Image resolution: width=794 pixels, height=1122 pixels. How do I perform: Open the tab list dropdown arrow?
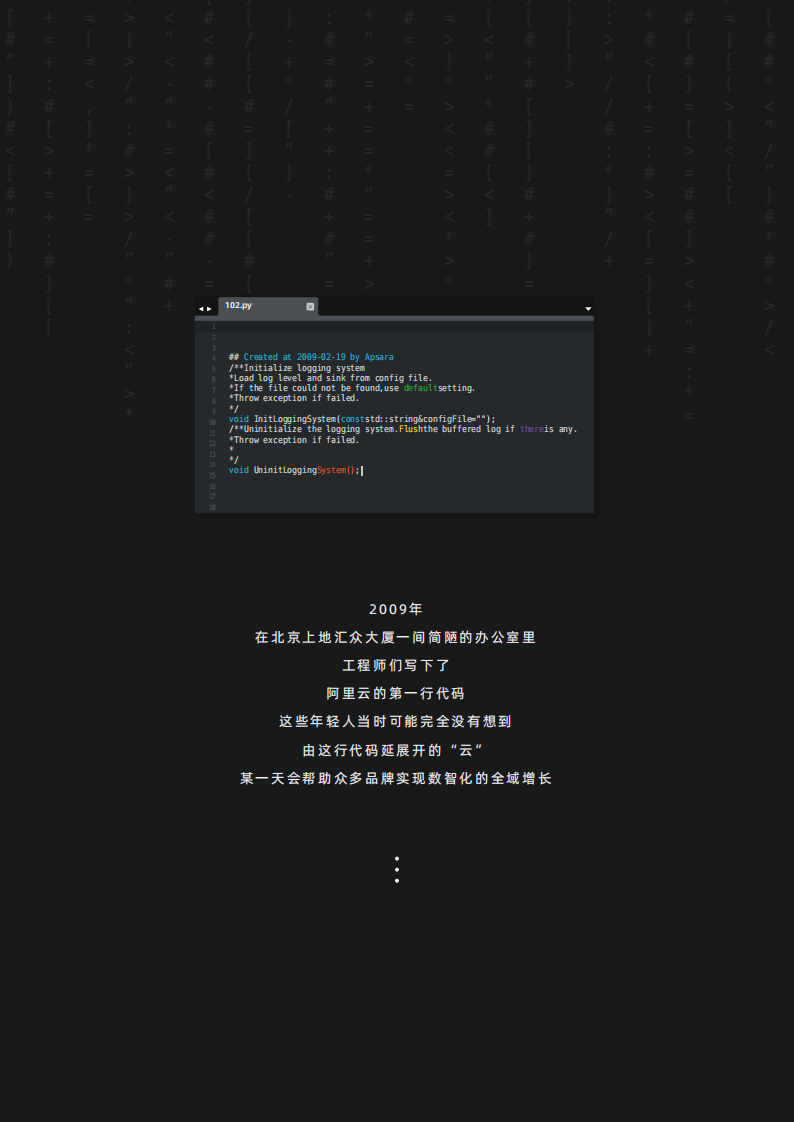[x=588, y=309]
